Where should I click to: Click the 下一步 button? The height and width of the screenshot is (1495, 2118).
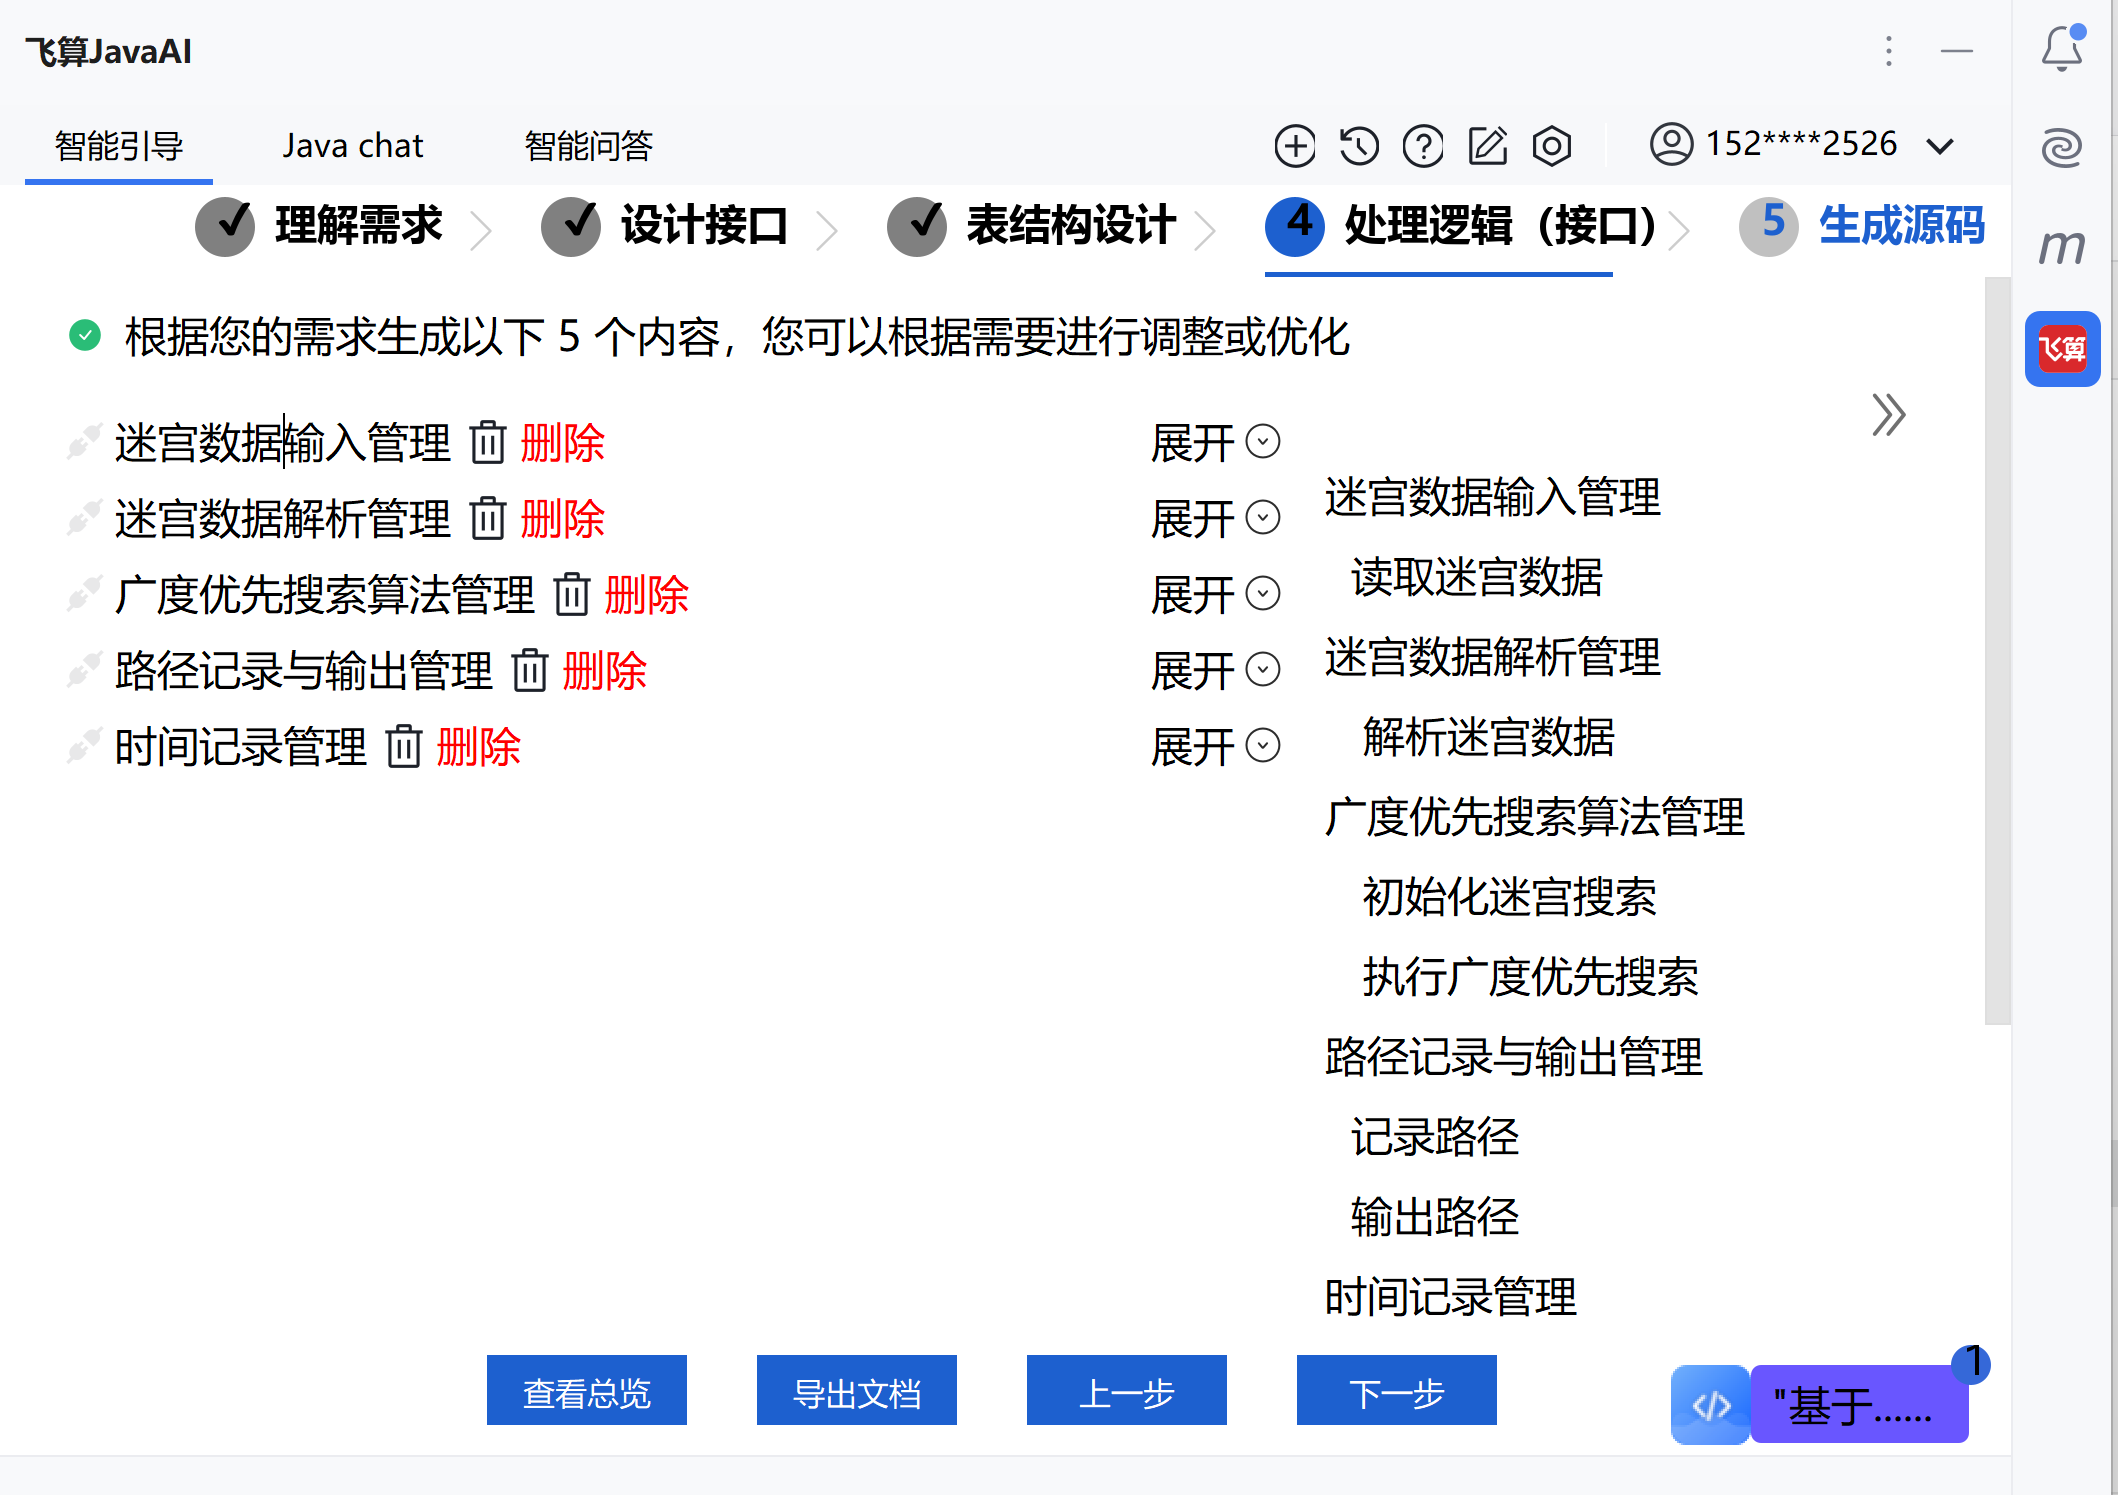(1396, 1391)
